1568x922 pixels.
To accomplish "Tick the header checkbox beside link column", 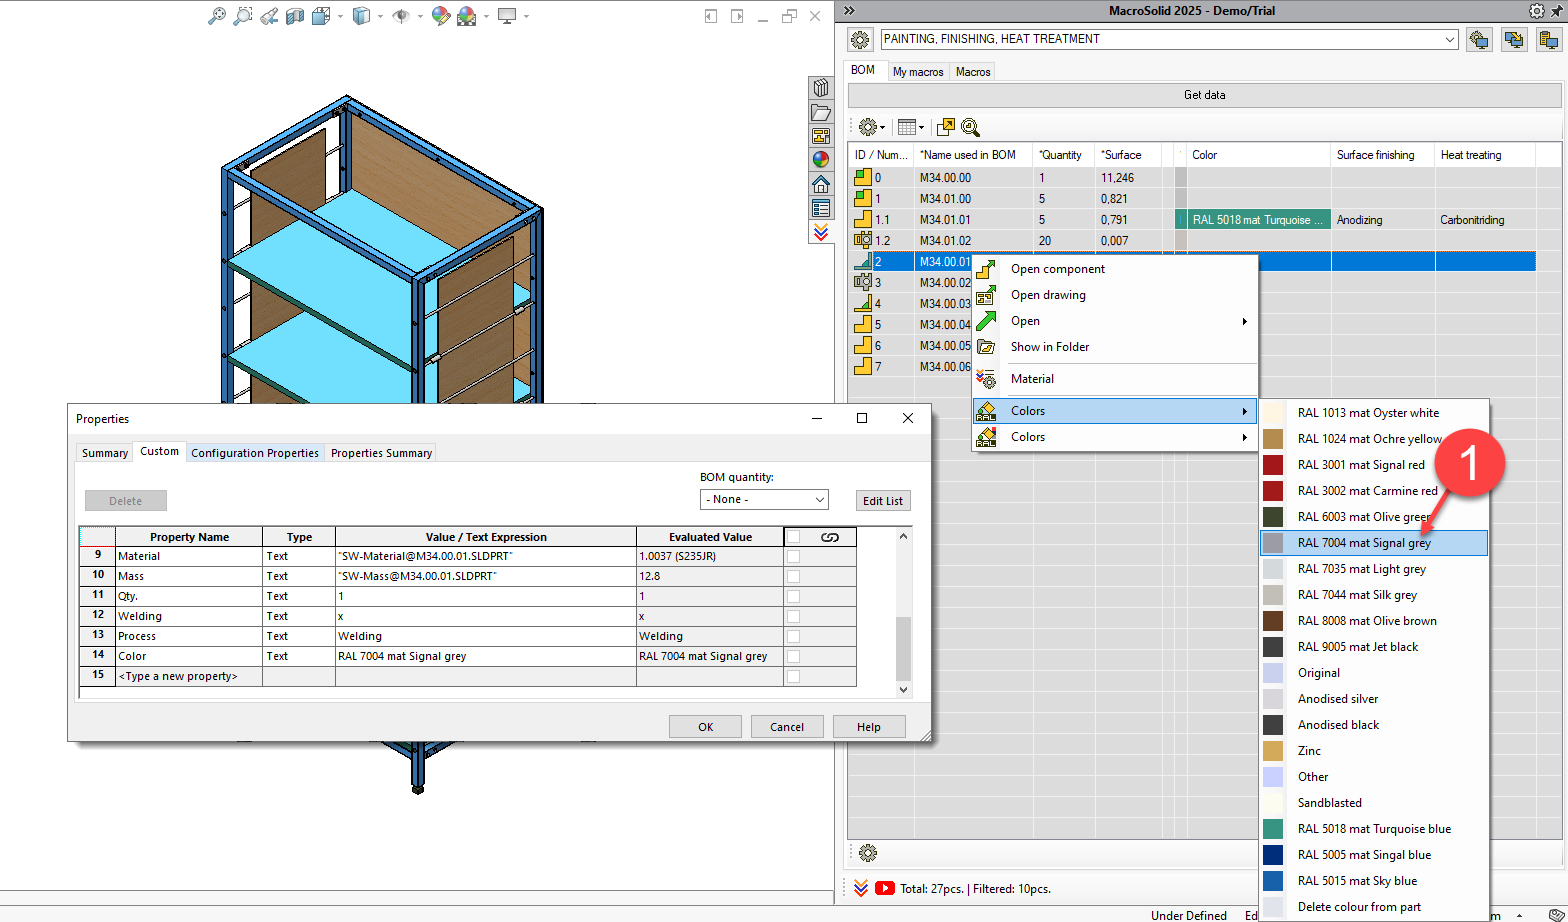I will [793, 537].
